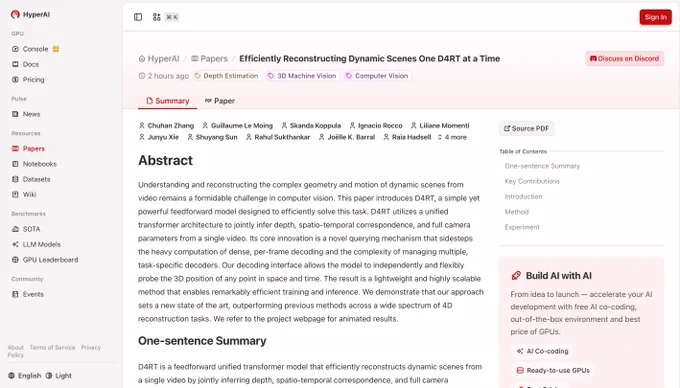
Task: Open the Source PDF link
Action: [x=526, y=128]
